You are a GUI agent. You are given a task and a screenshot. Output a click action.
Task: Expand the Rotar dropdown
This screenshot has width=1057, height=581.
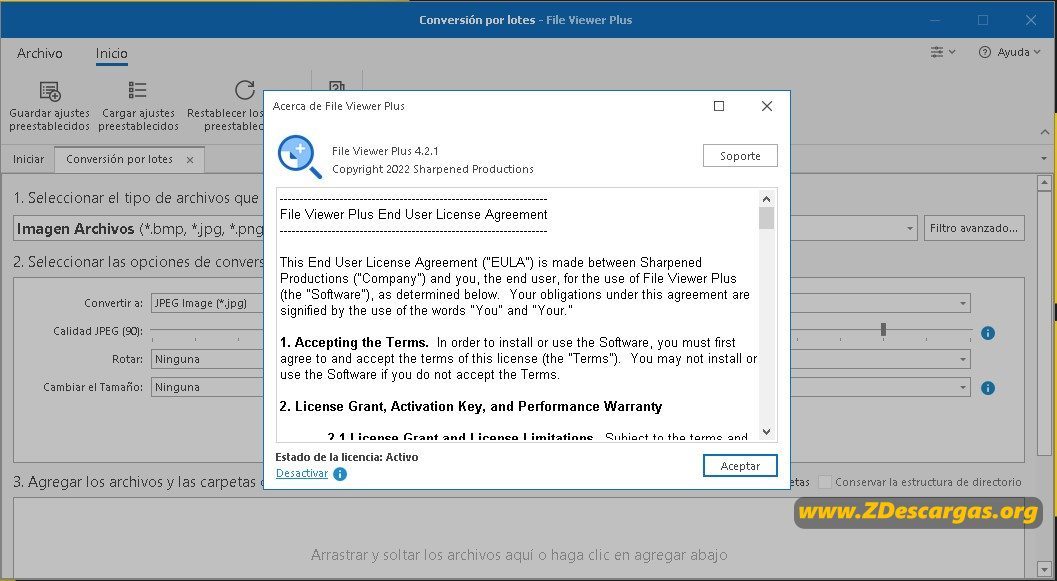963,359
